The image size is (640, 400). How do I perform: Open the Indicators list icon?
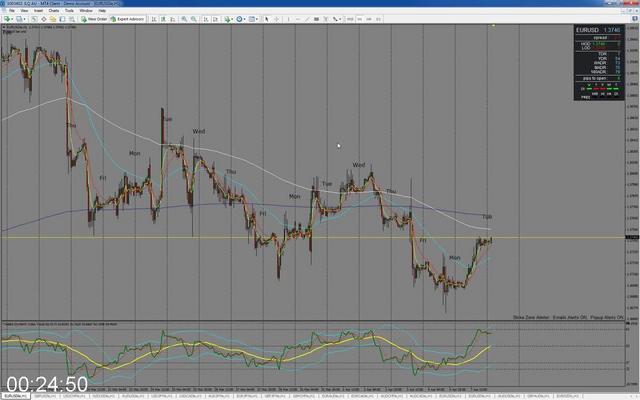click(x=227, y=19)
